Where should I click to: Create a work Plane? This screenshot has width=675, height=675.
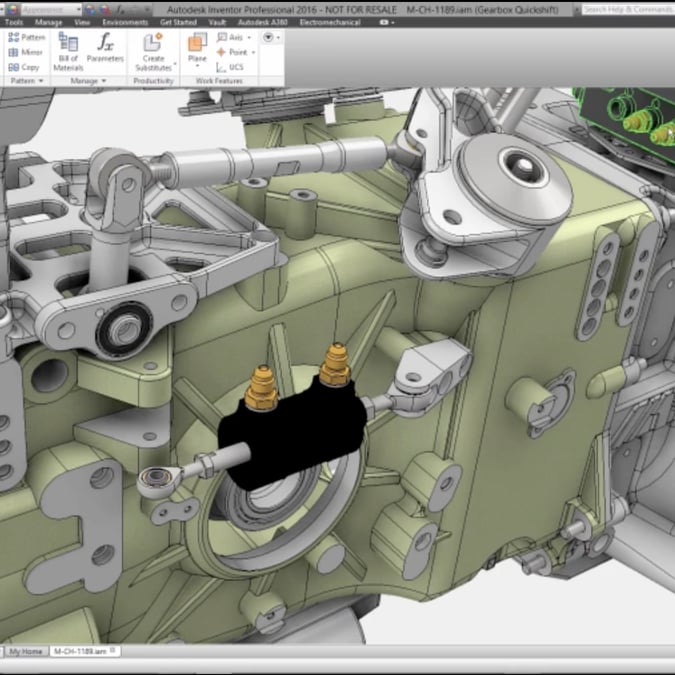(x=197, y=48)
